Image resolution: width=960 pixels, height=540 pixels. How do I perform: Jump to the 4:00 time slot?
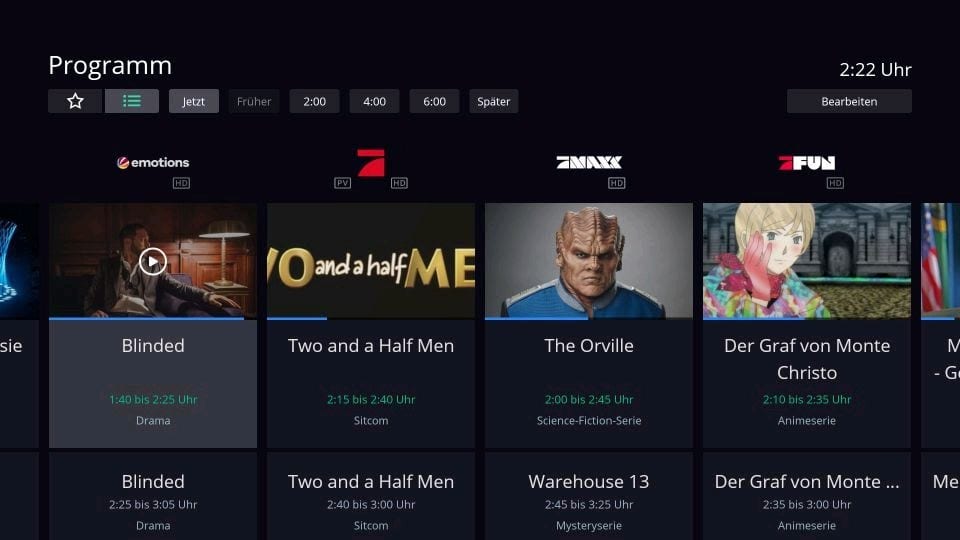(x=375, y=102)
